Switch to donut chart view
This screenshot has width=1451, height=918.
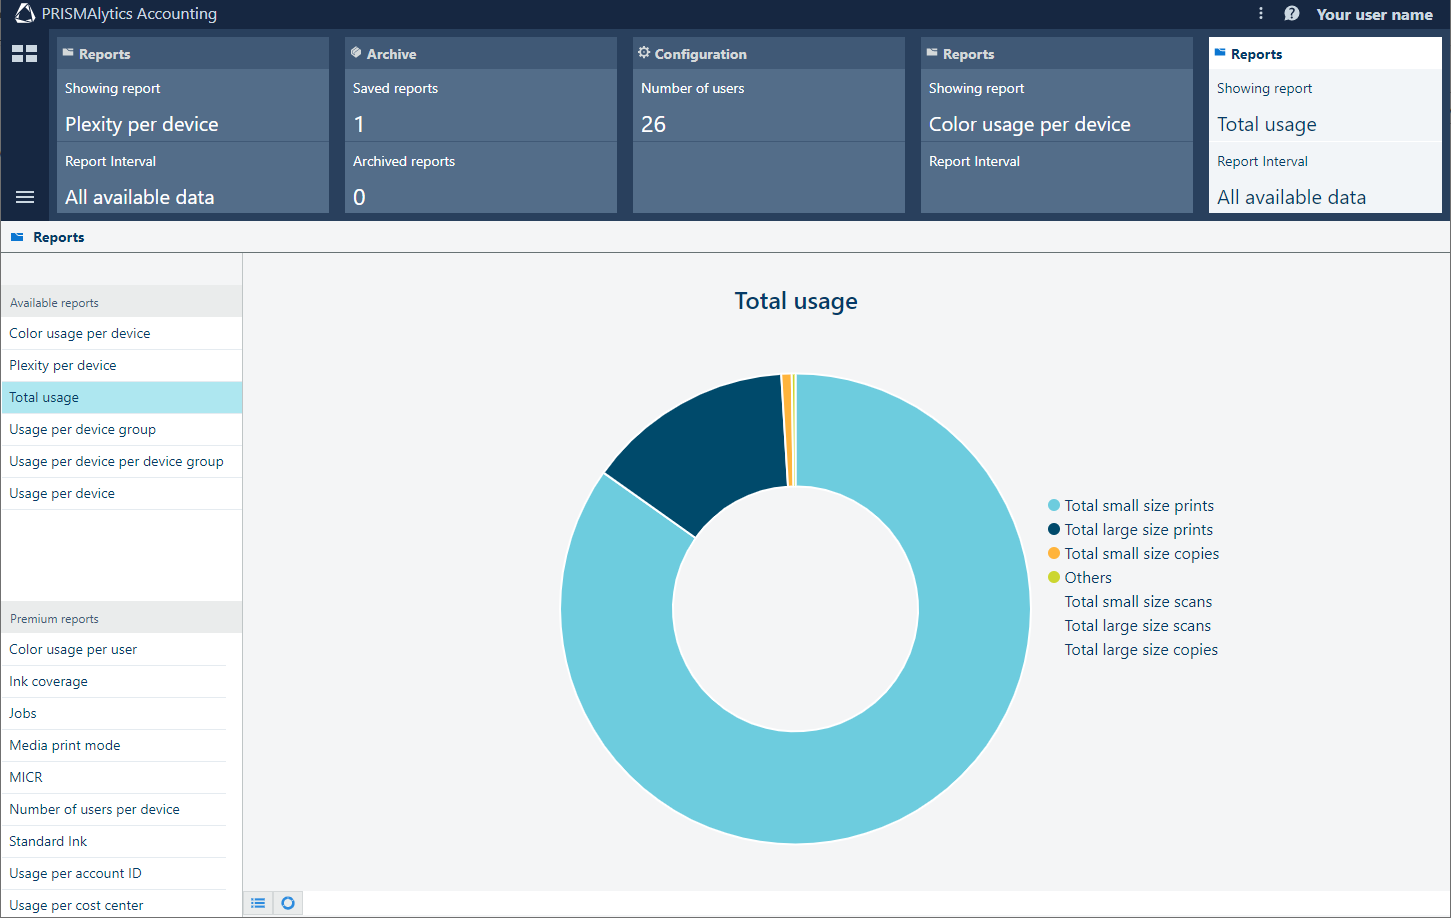coord(288,903)
